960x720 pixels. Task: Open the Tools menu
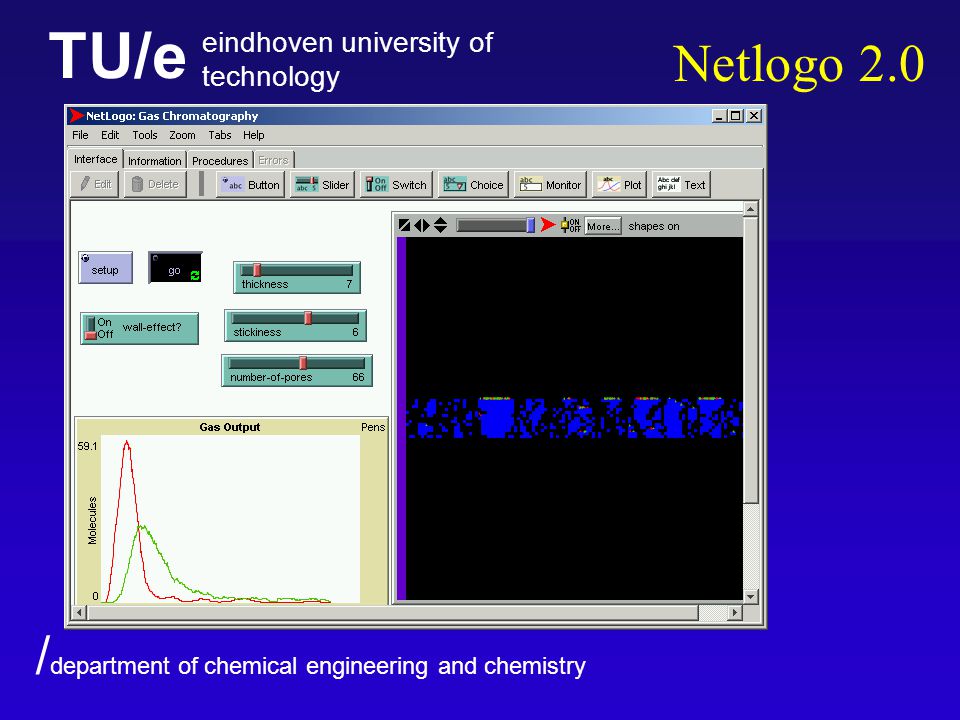pyautogui.click(x=145, y=135)
